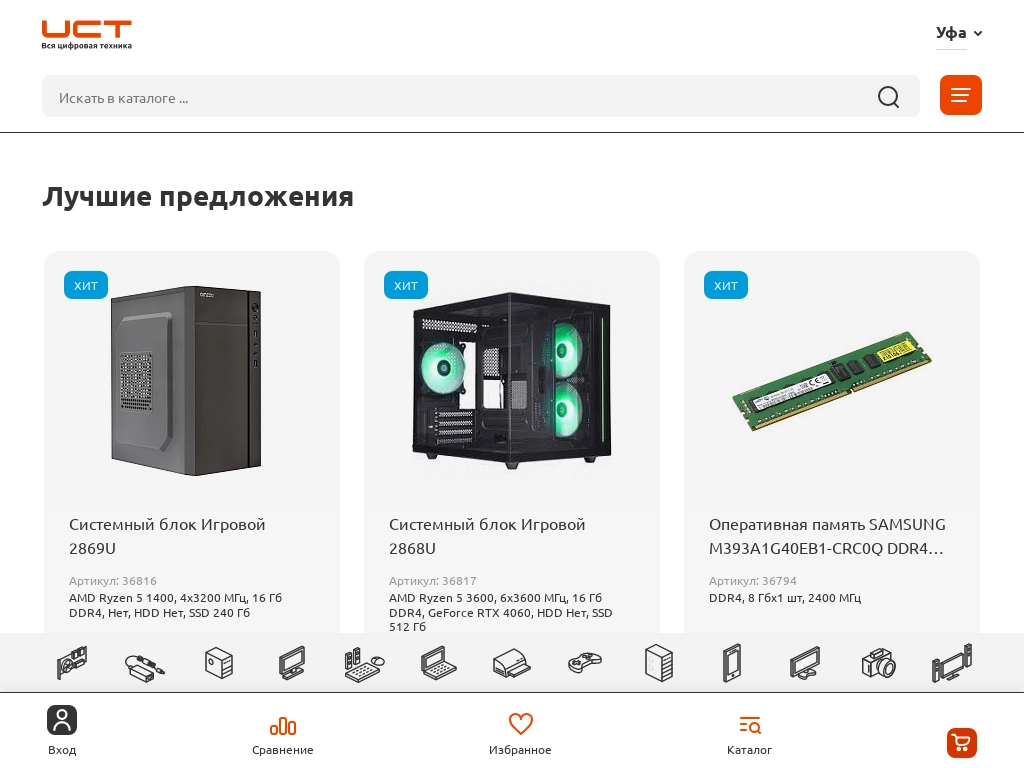1024x768 pixels.
Task: Click the Вход login button
Action: (62, 731)
